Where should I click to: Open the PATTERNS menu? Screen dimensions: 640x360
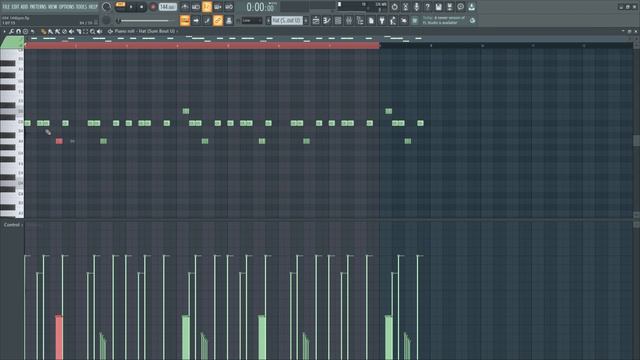tap(38, 7)
